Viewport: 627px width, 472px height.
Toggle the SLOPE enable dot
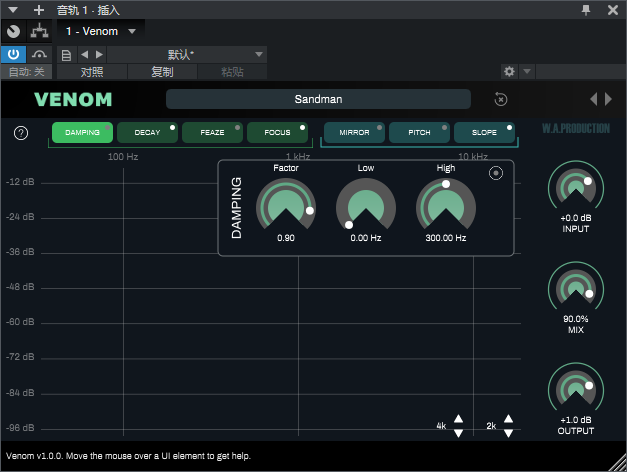tap(509, 128)
